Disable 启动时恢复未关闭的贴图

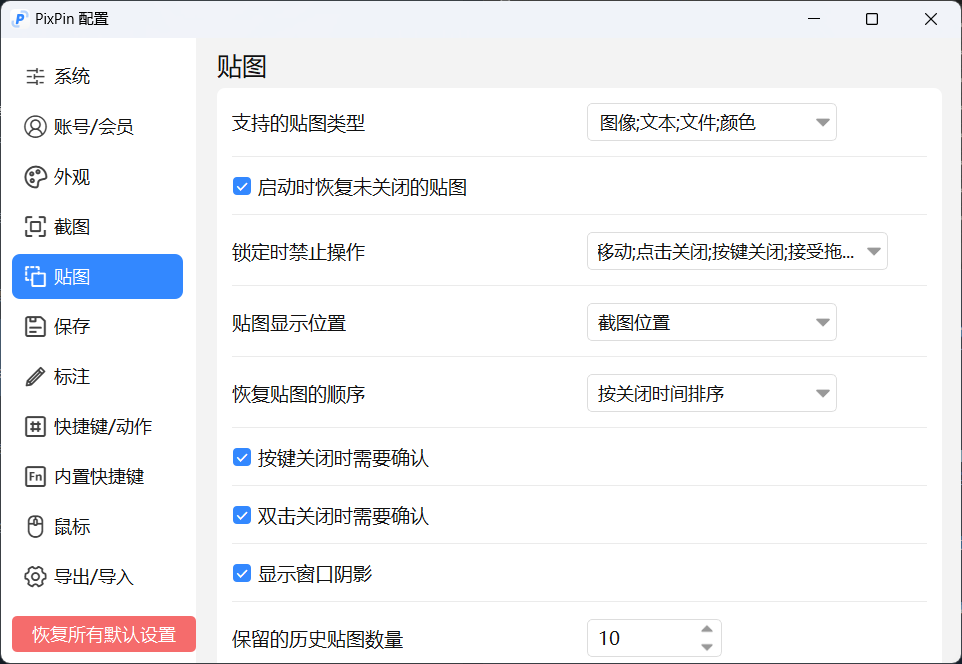click(x=241, y=185)
